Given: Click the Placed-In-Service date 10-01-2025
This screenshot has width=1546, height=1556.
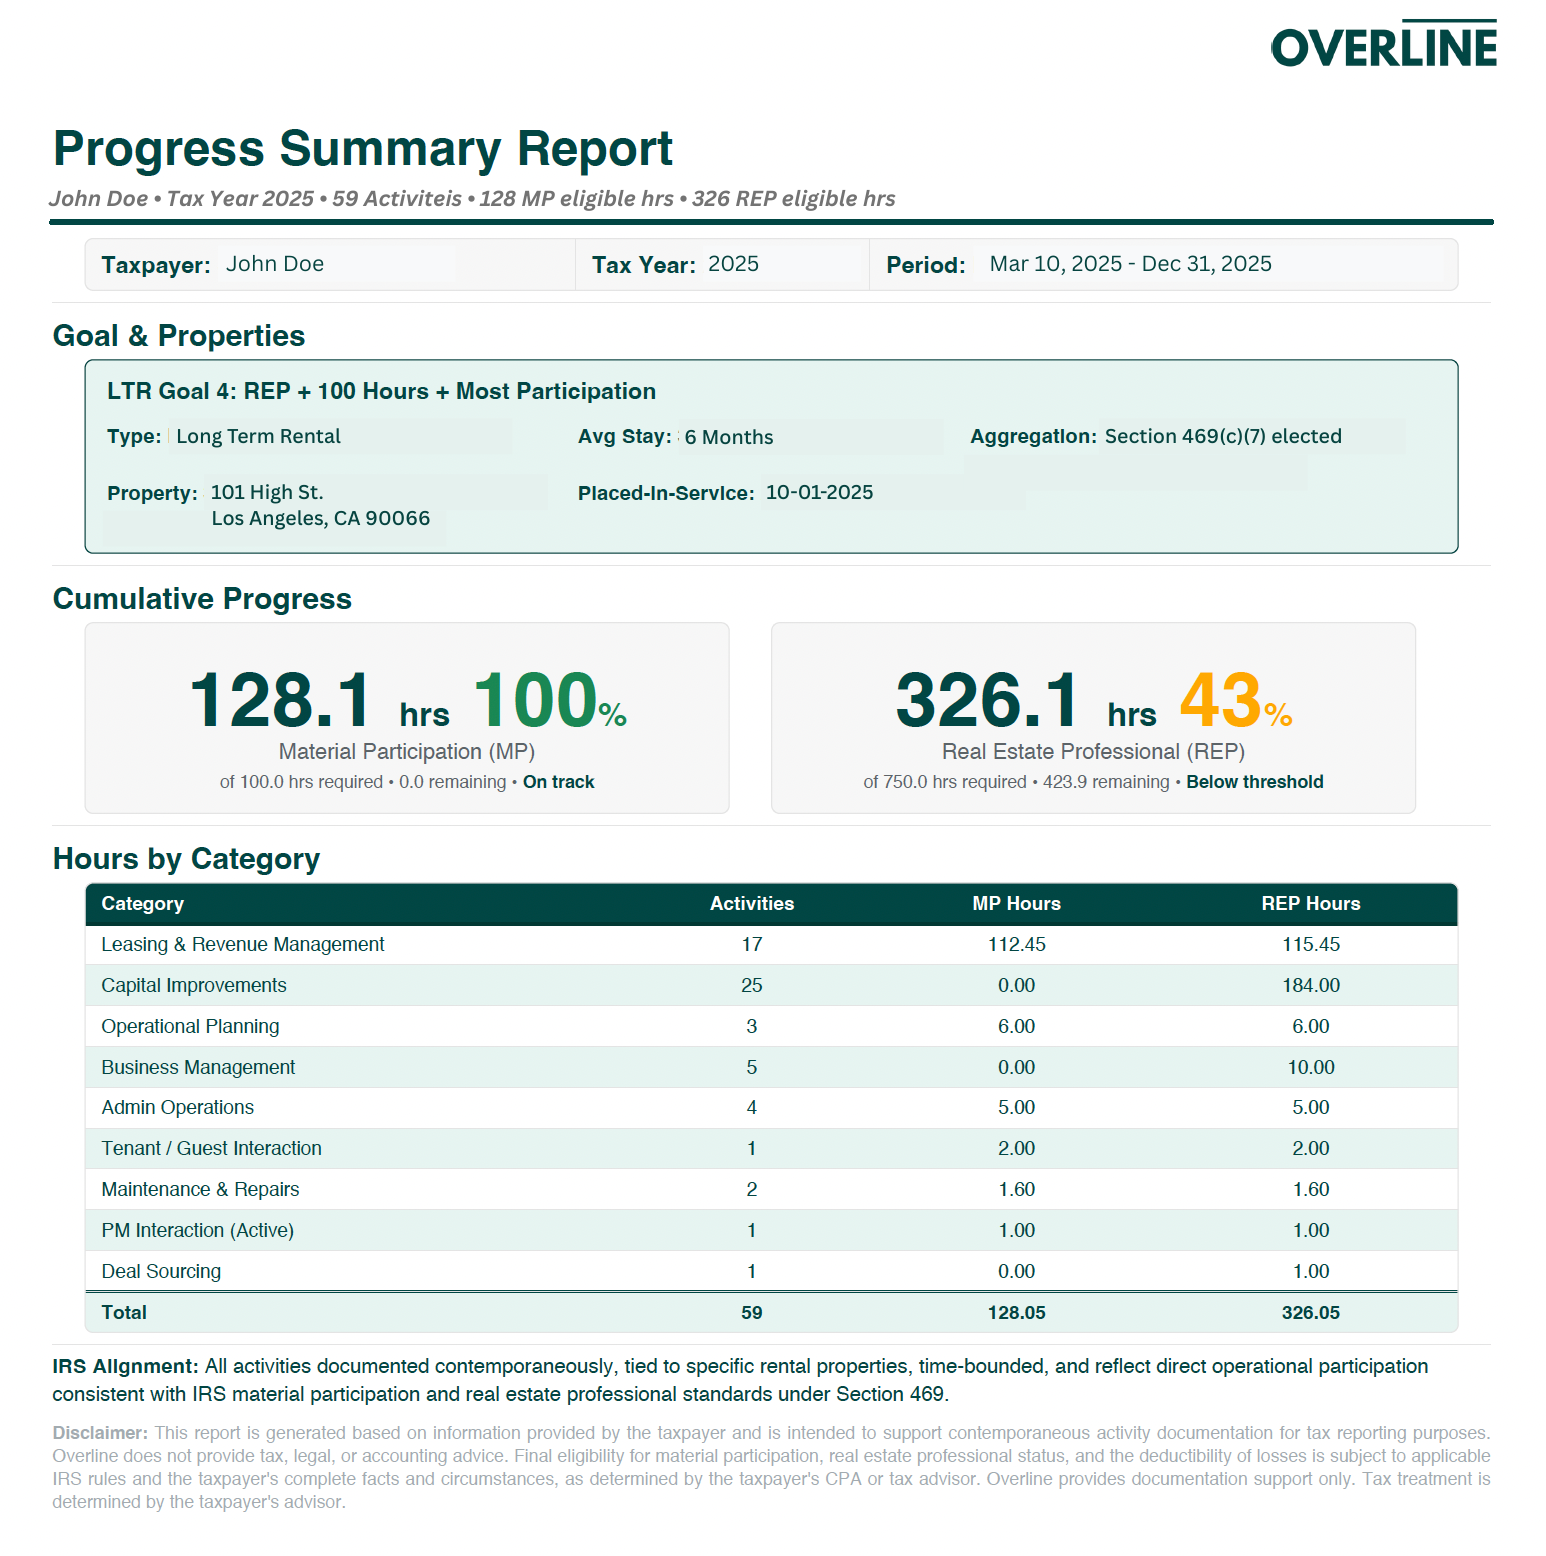Looking at the screenshot, I should 818,492.
